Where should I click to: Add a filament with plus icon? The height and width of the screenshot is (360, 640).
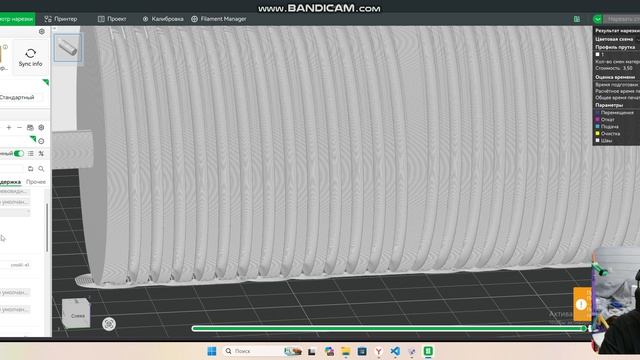(9, 127)
